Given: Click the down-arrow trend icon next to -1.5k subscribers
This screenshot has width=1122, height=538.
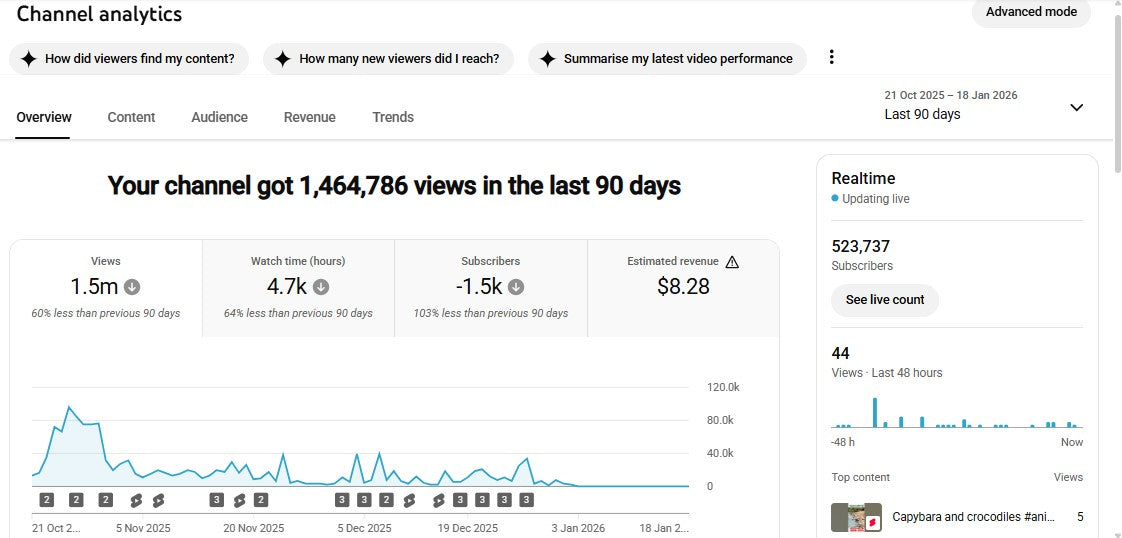Looking at the screenshot, I should (x=516, y=287).
